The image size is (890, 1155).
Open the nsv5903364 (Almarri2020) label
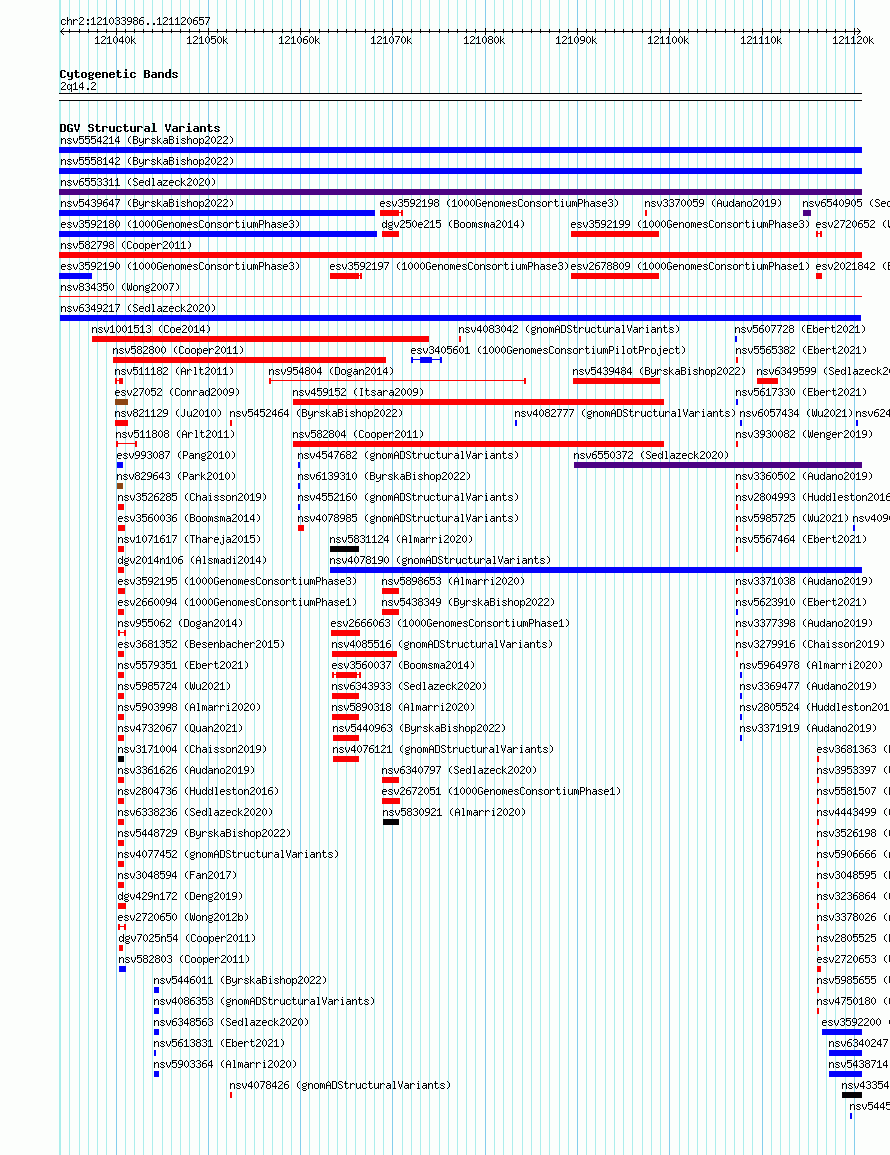coord(225,1064)
